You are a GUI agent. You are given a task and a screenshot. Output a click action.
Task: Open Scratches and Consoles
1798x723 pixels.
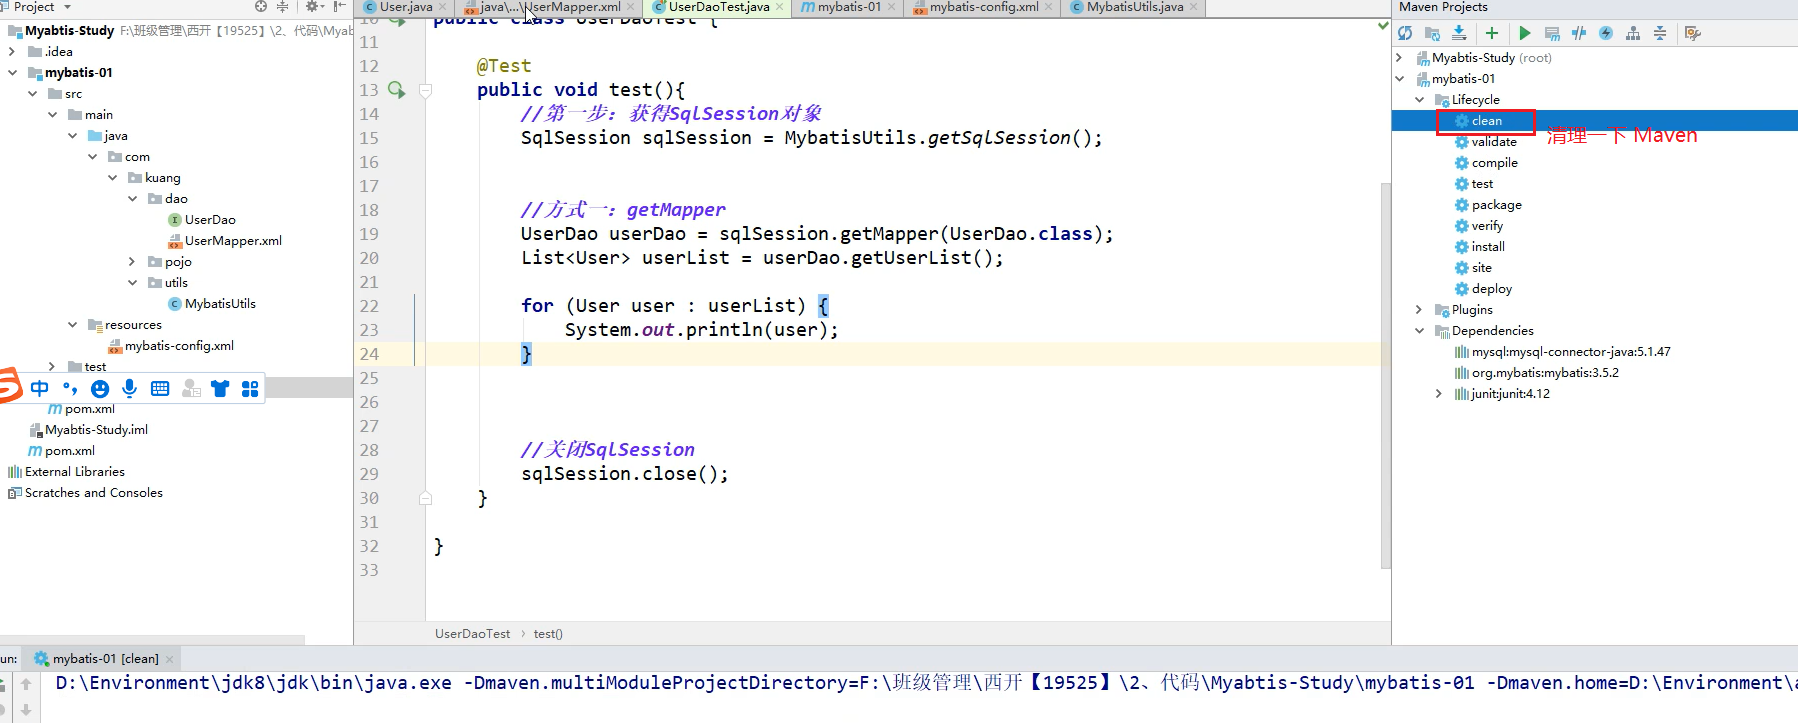tap(85, 492)
